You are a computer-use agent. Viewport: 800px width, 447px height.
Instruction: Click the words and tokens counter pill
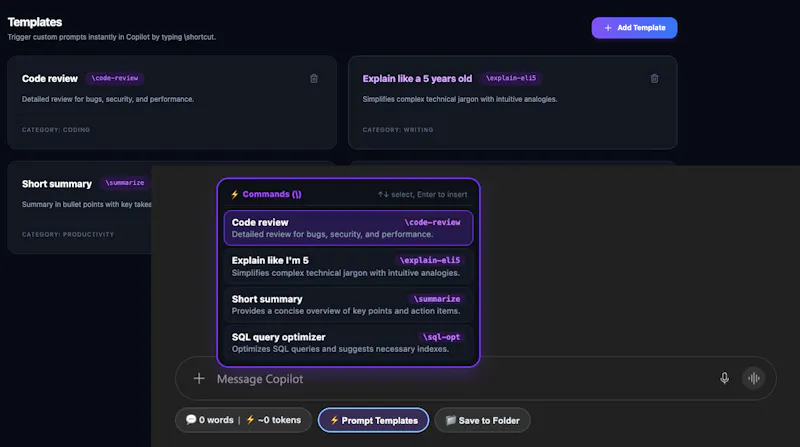pyautogui.click(x=243, y=420)
